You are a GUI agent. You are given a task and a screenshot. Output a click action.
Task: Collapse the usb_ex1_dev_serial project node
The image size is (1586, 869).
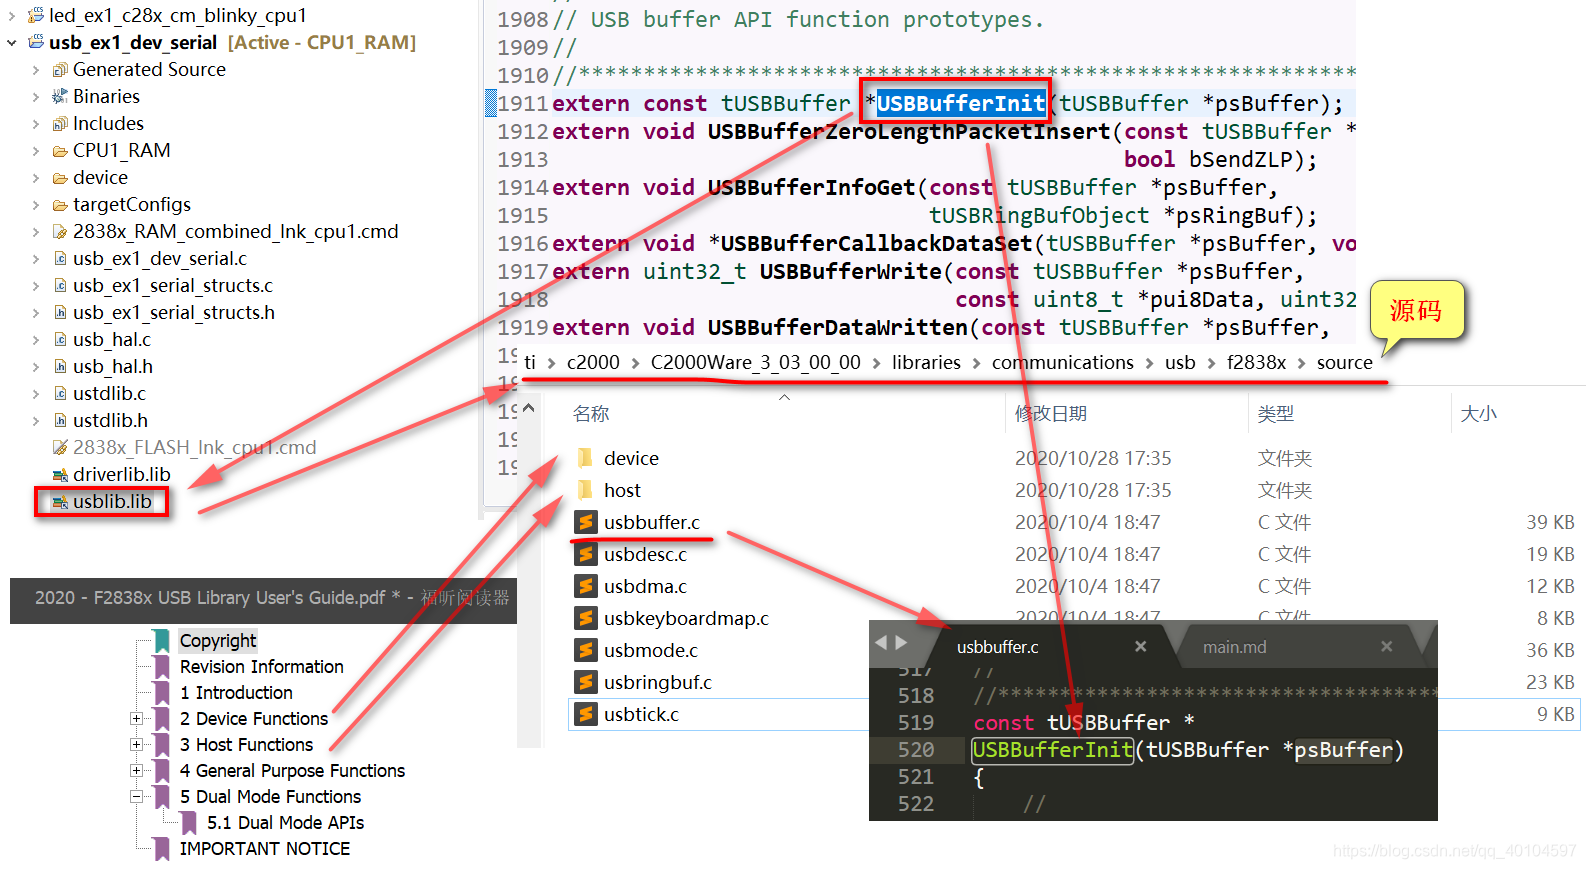pos(11,42)
